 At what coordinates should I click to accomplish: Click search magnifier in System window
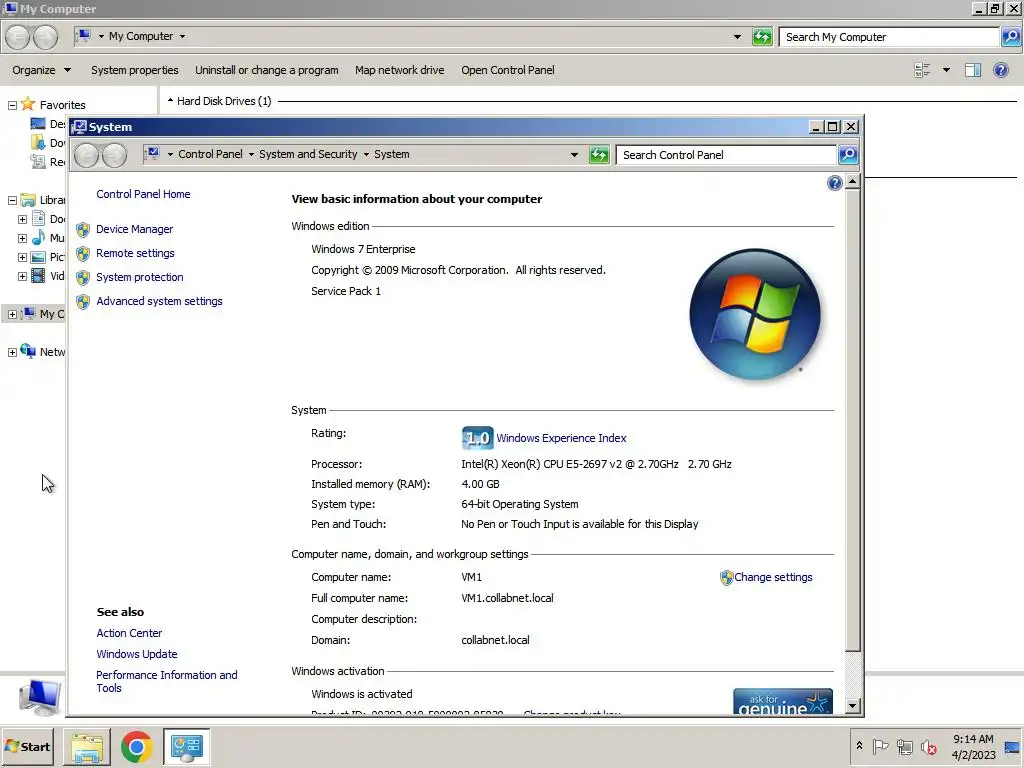pyautogui.click(x=848, y=155)
